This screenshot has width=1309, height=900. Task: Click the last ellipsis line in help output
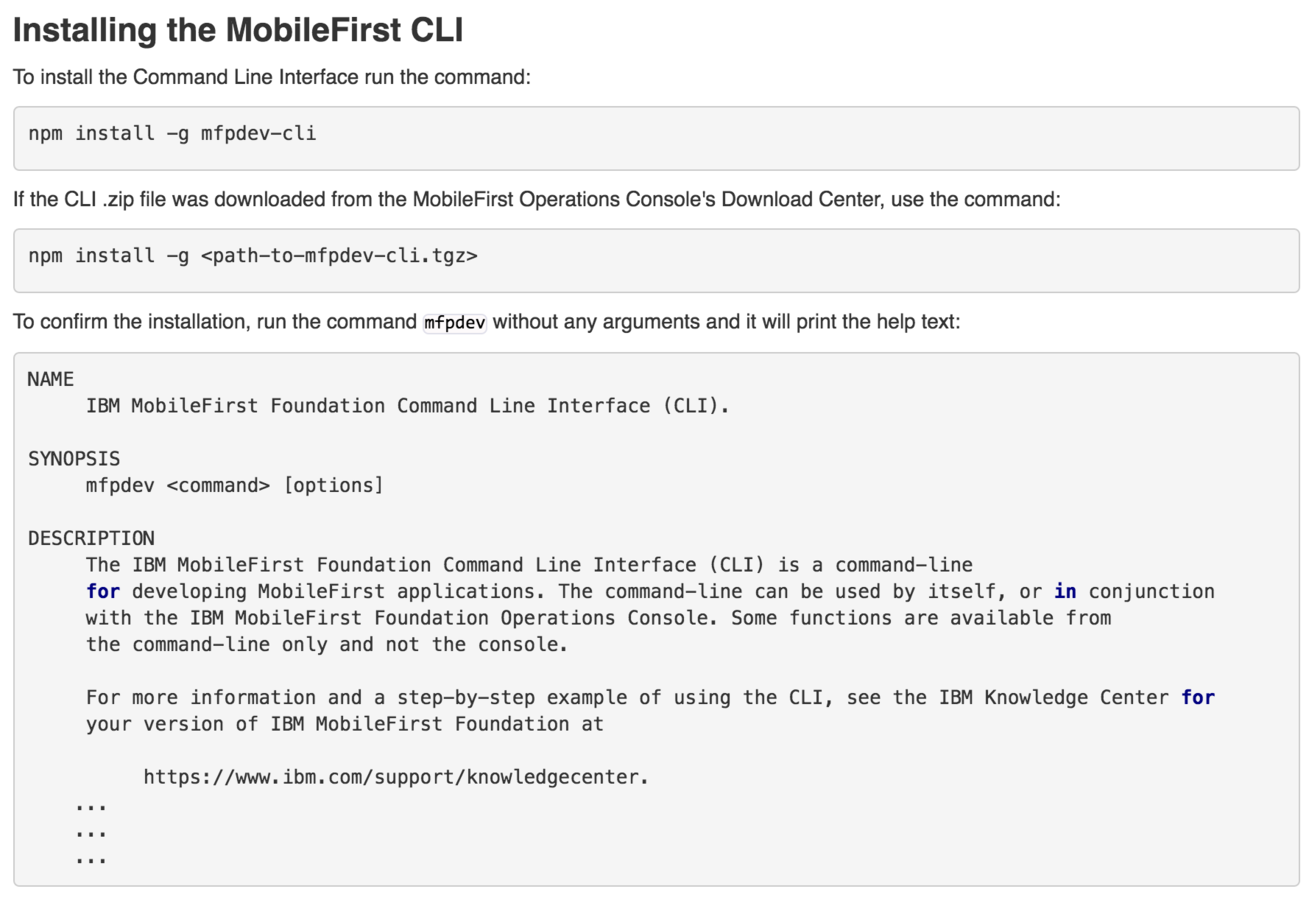91,858
